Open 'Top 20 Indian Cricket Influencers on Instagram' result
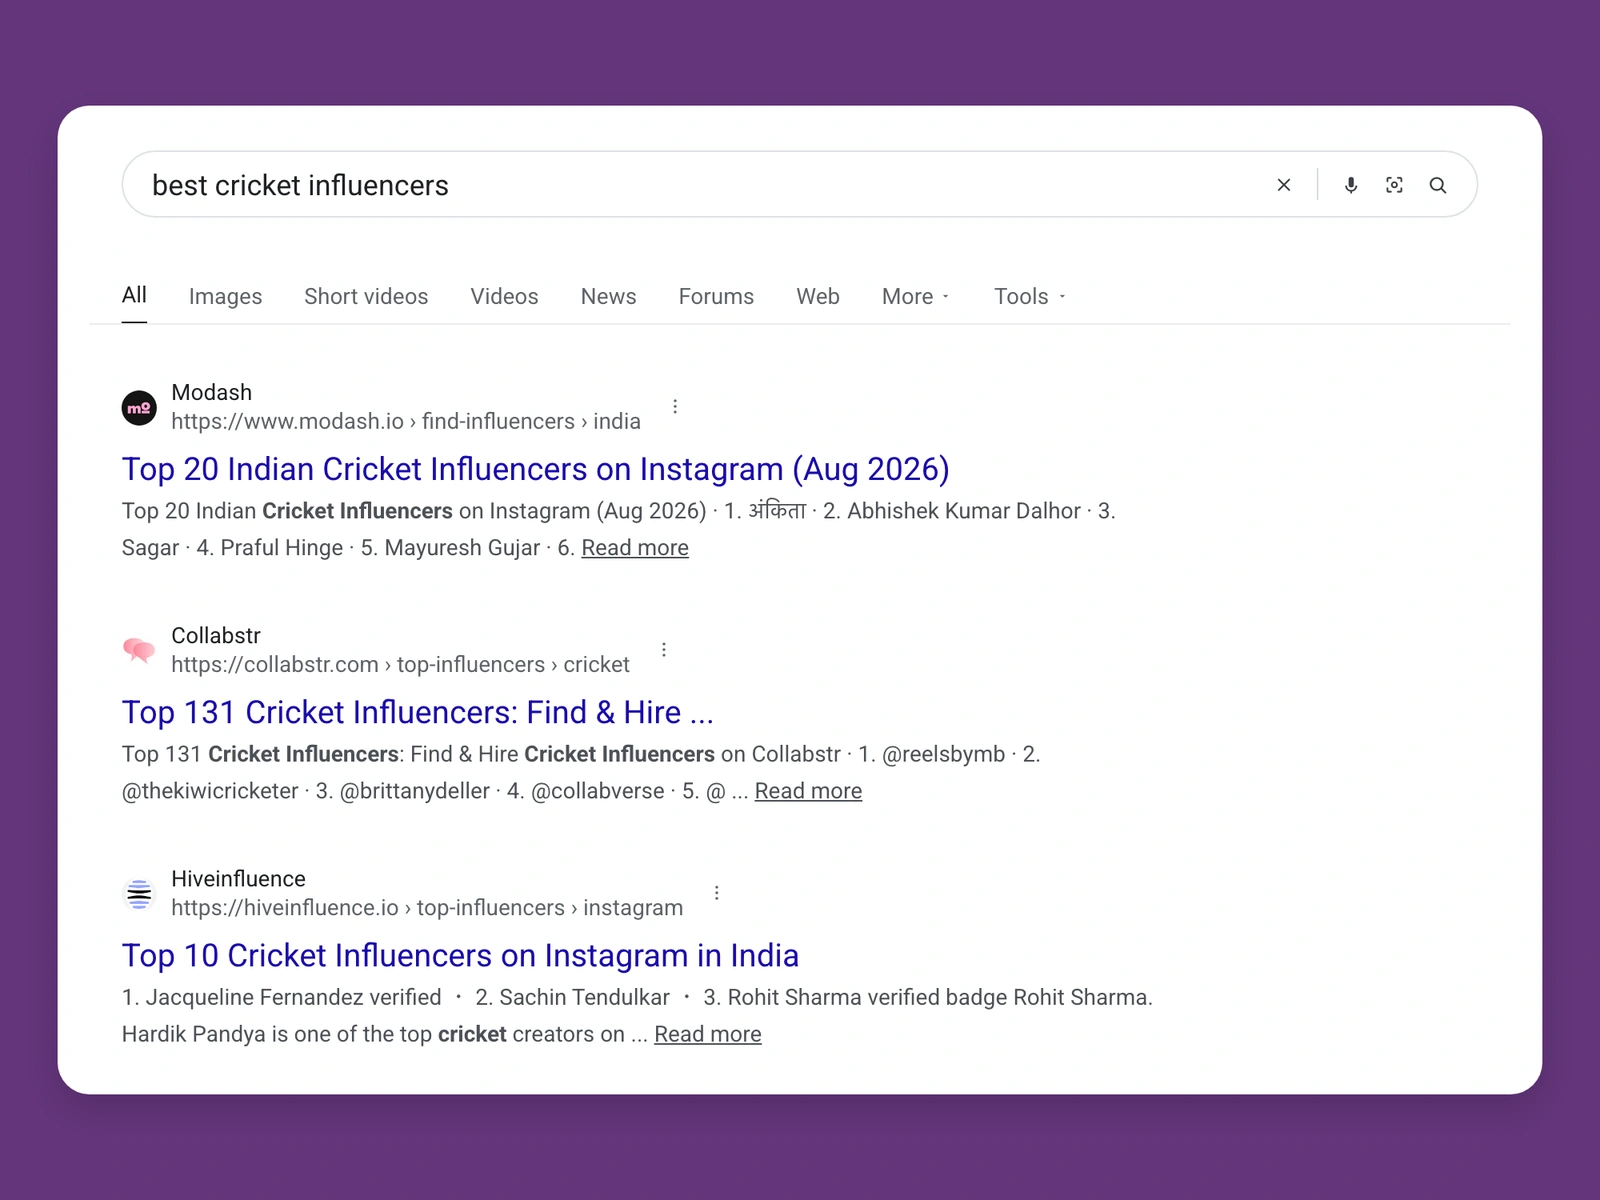This screenshot has width=1600, height=1200. [x=535, y=469]
